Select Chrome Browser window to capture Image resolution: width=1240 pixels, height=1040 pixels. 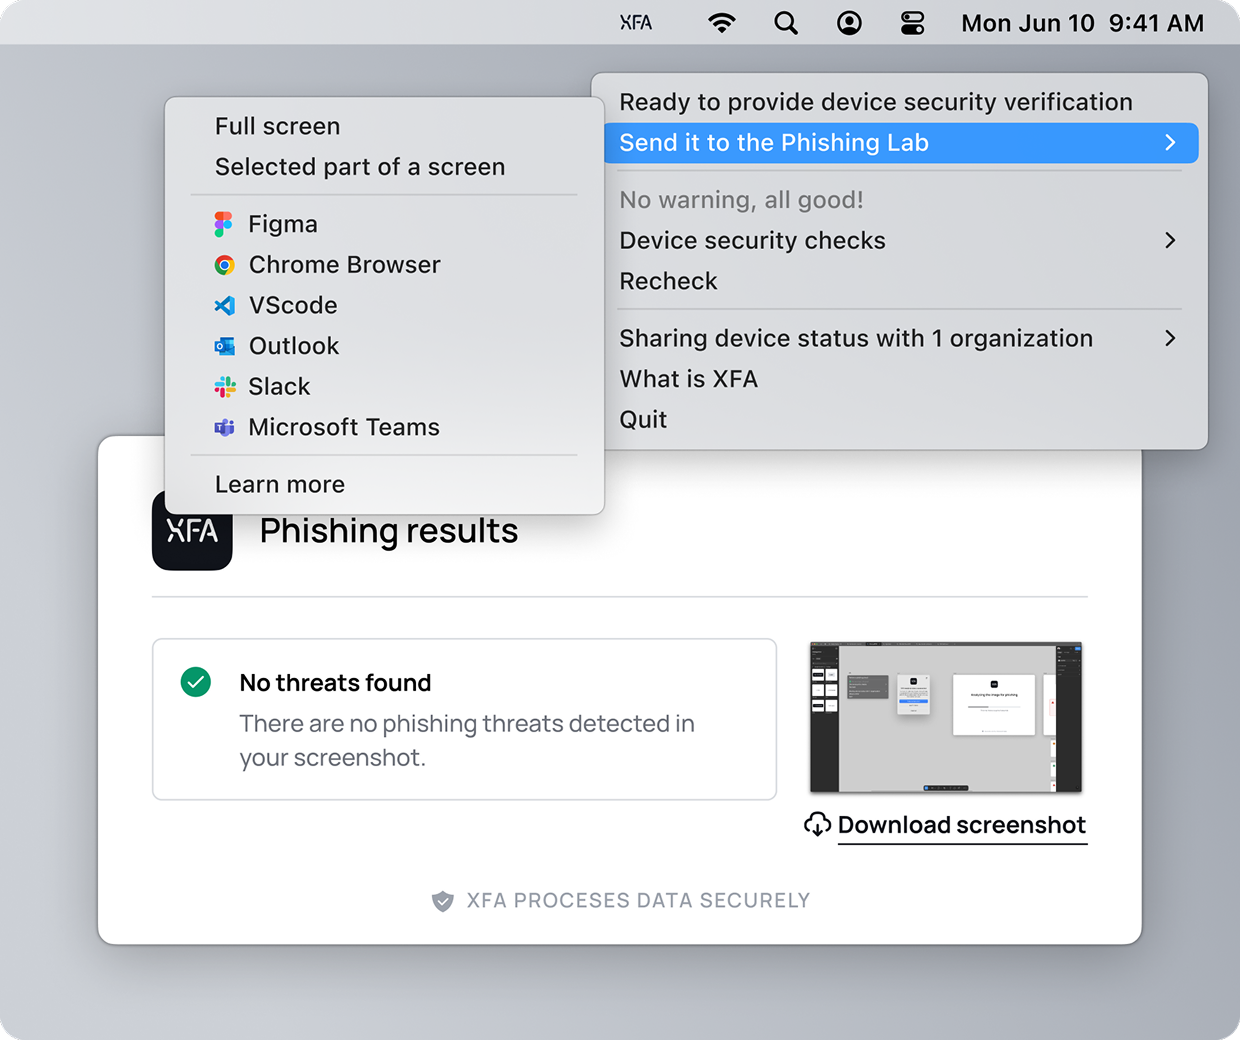[384, 265]
